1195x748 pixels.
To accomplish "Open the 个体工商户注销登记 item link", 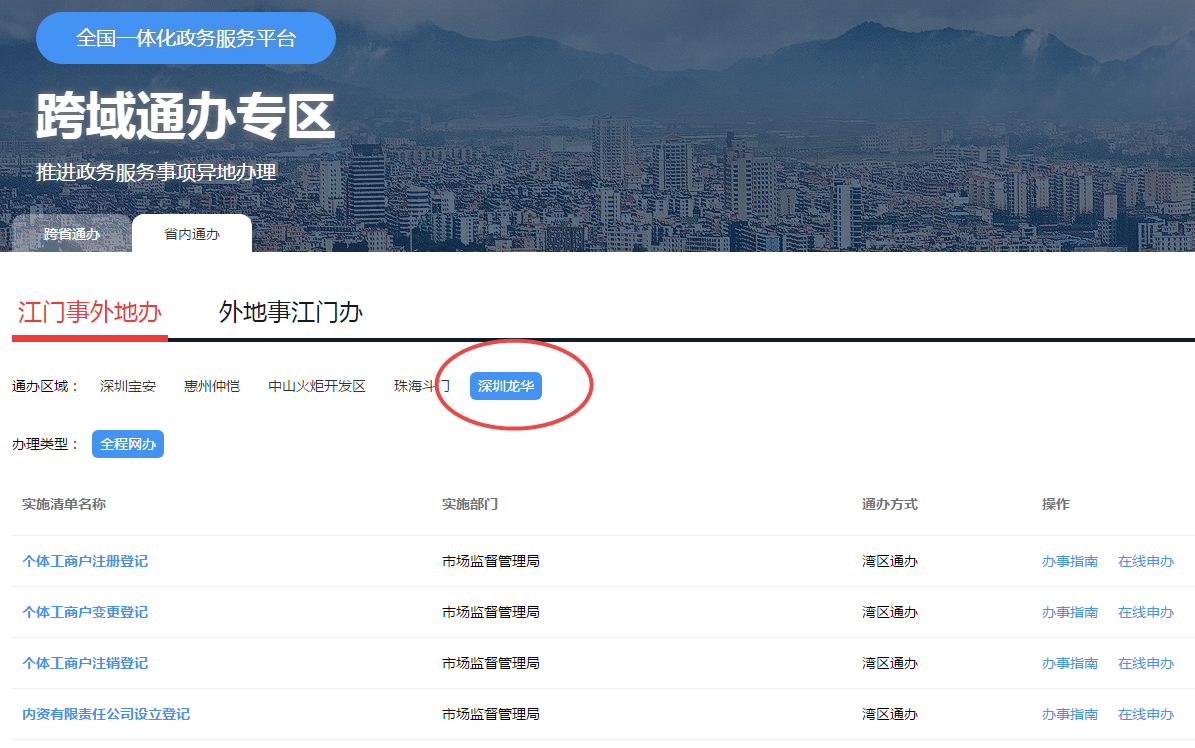I will coord(85,663).
